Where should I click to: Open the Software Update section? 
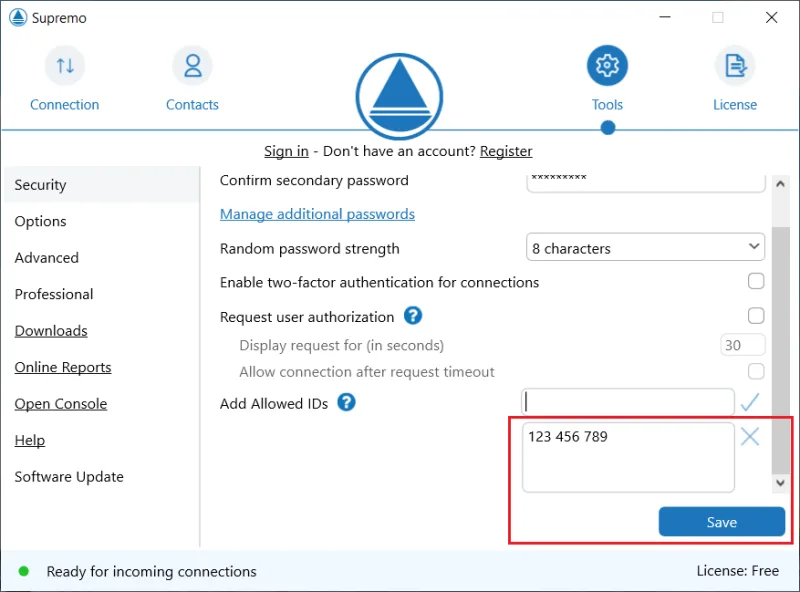(x=69, y=477)
